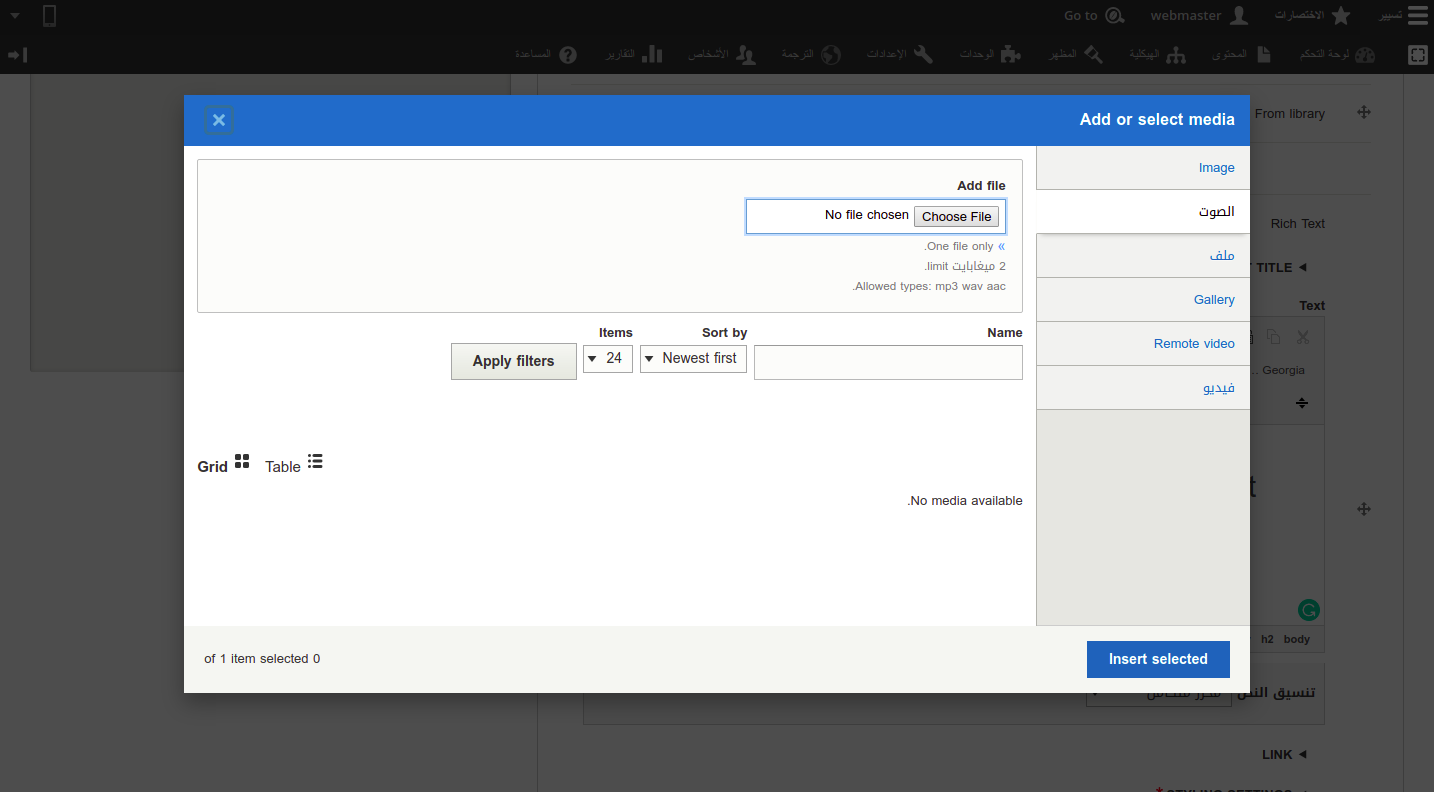The width and height of the screenshot is (1434, 792).
Task: Select the الصوت audio tab
Action: 1143,212
